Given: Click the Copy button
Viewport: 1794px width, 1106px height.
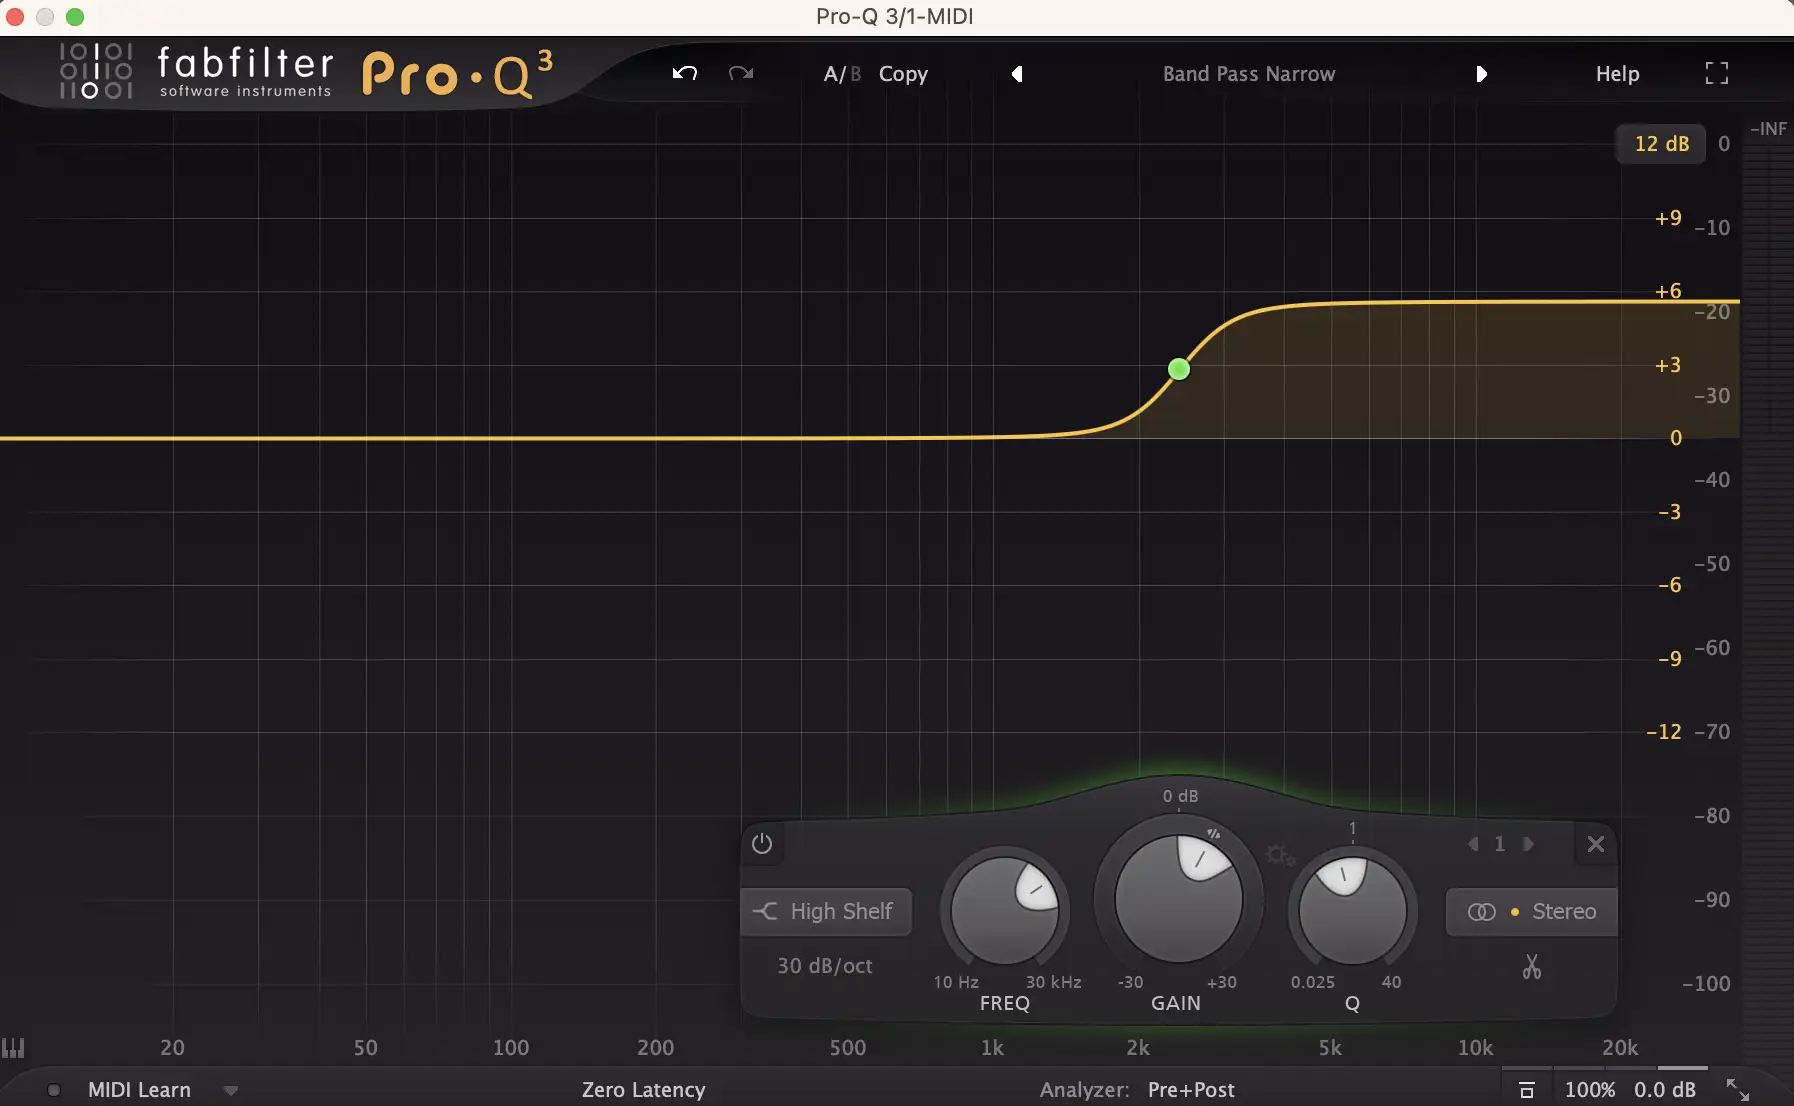Looking at the screenshot, I should pyautogui.click(x=903, y=74).
